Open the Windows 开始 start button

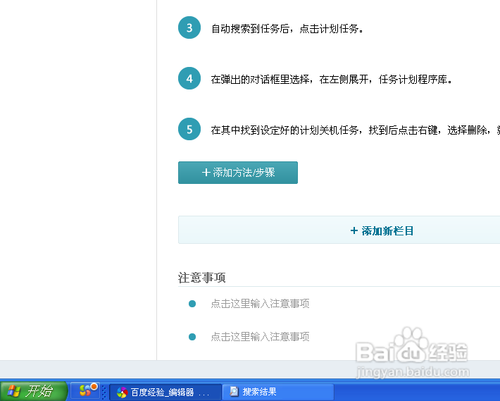point(34,391)
